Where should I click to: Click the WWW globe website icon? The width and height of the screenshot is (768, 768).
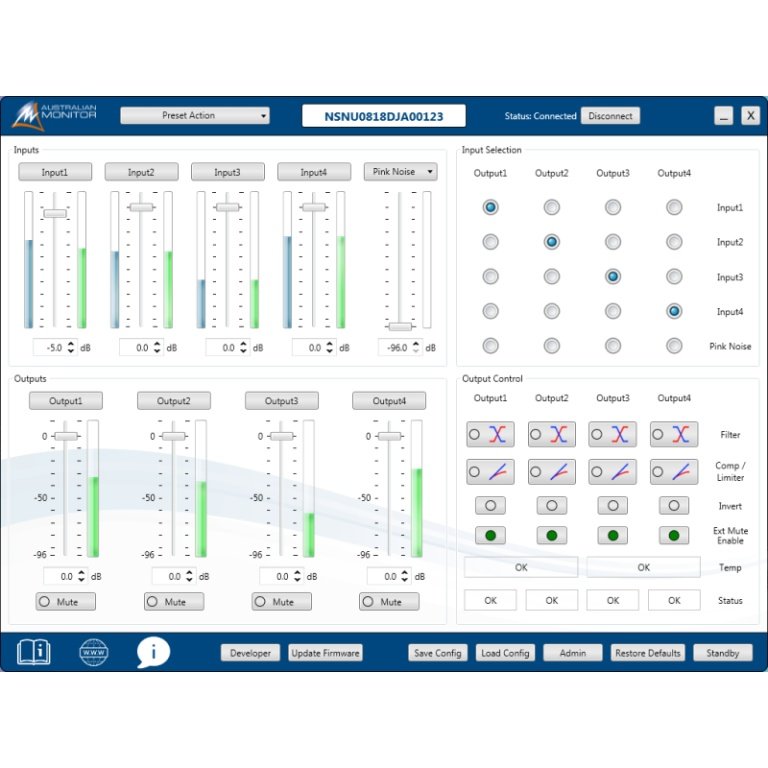(x=94, y=652)
